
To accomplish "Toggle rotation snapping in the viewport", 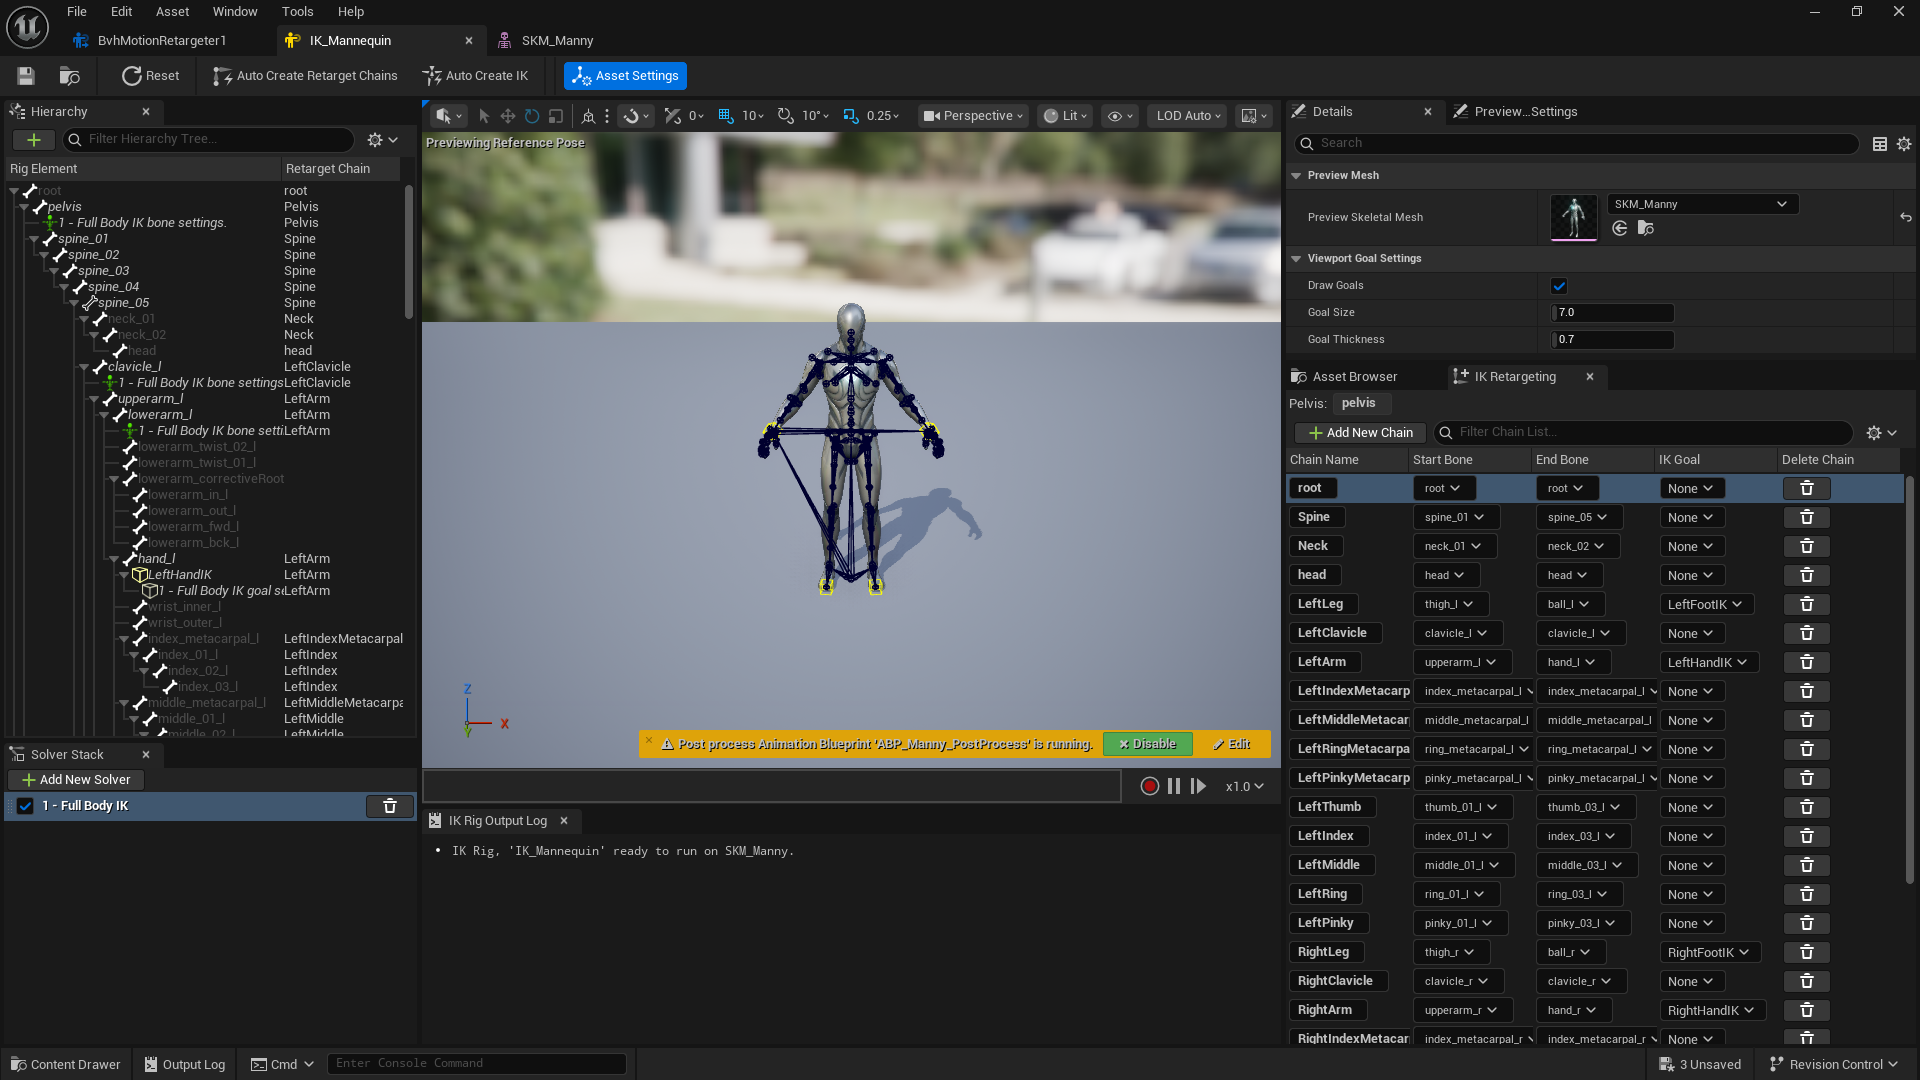I will click(786, 115).
